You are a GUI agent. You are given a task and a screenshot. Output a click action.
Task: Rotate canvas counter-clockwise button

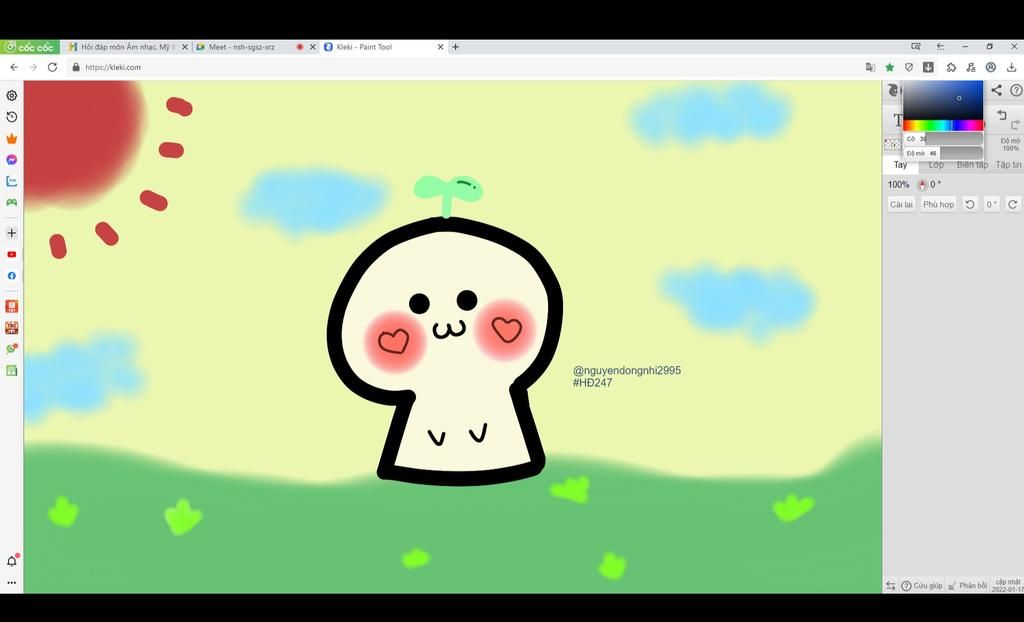point(970,205)
